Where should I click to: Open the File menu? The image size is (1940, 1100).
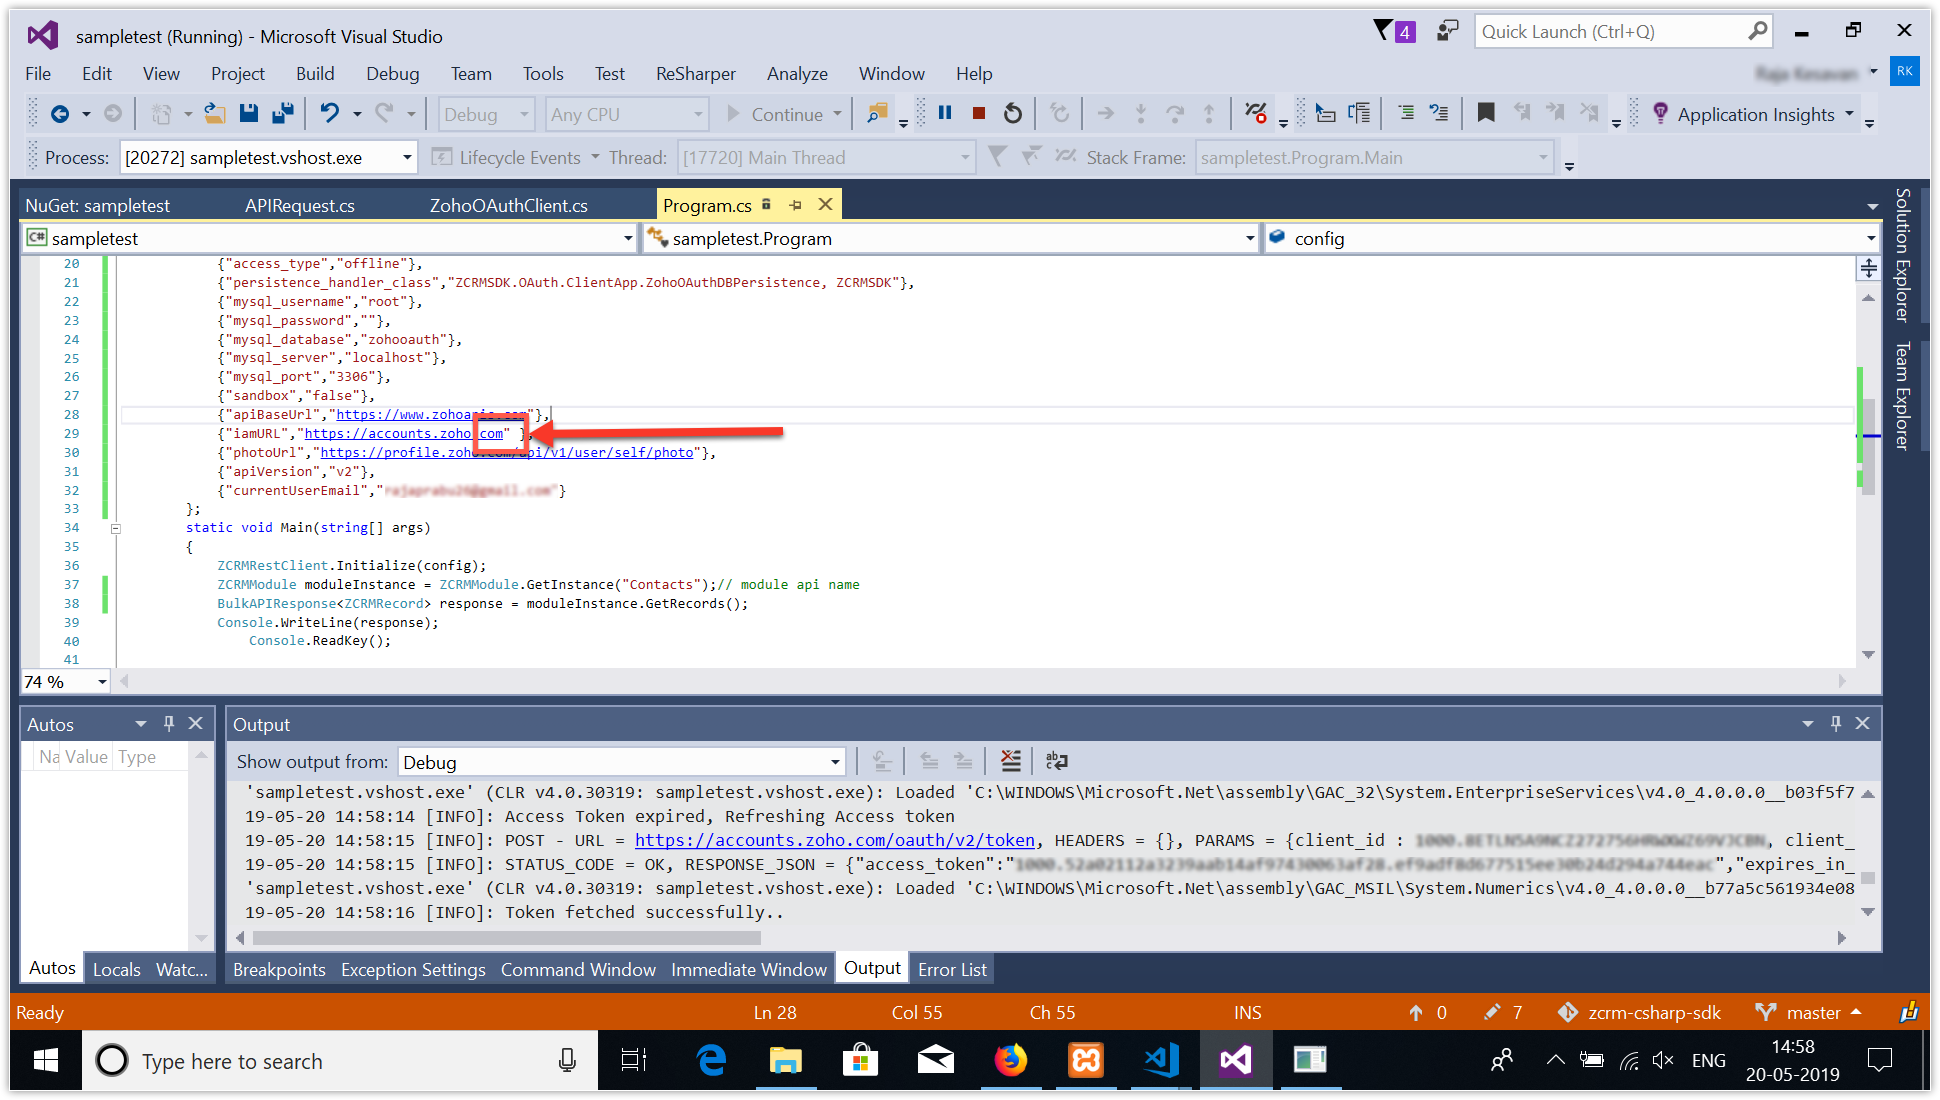click(x=38, y=73)
